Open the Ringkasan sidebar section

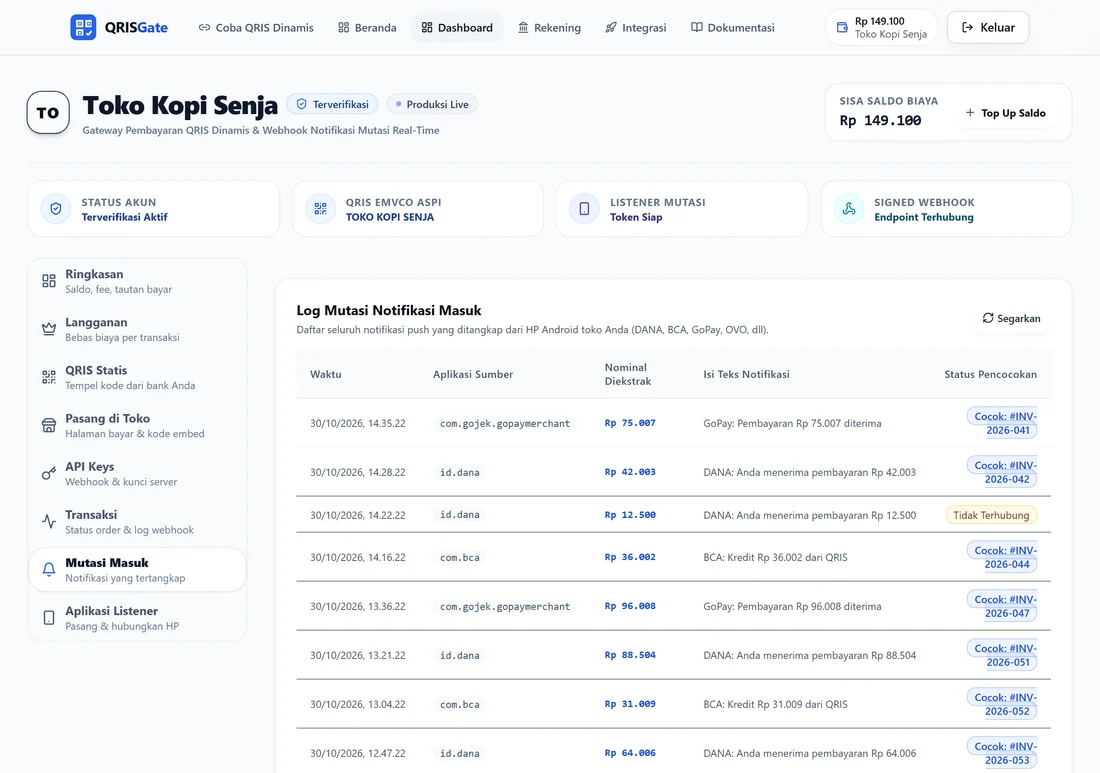click(x=138, y=281)
